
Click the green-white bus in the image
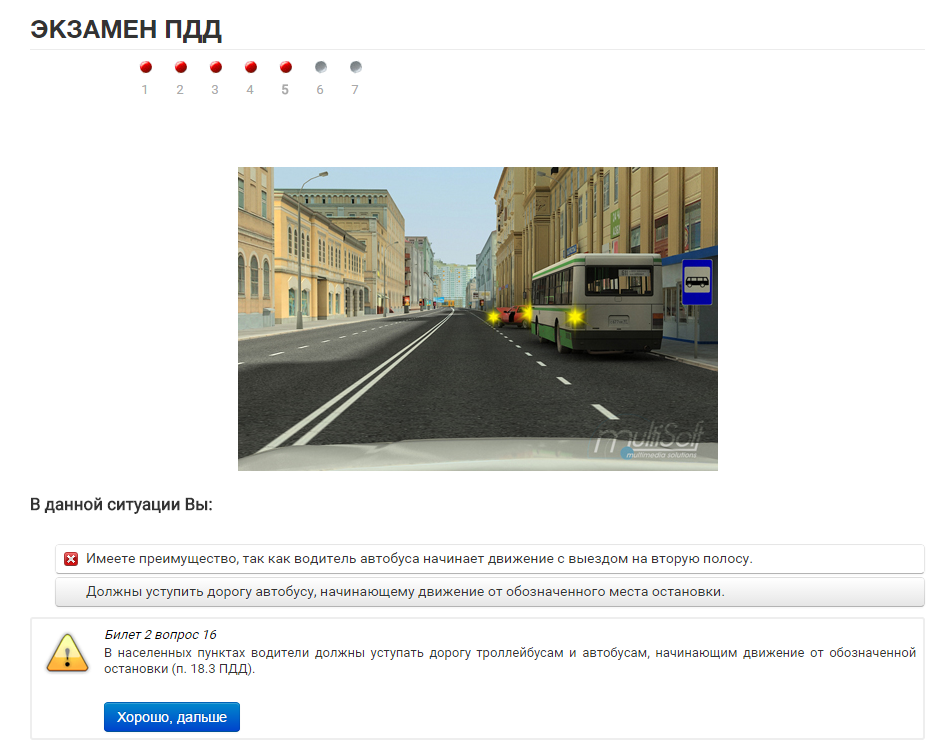point(594,301)
